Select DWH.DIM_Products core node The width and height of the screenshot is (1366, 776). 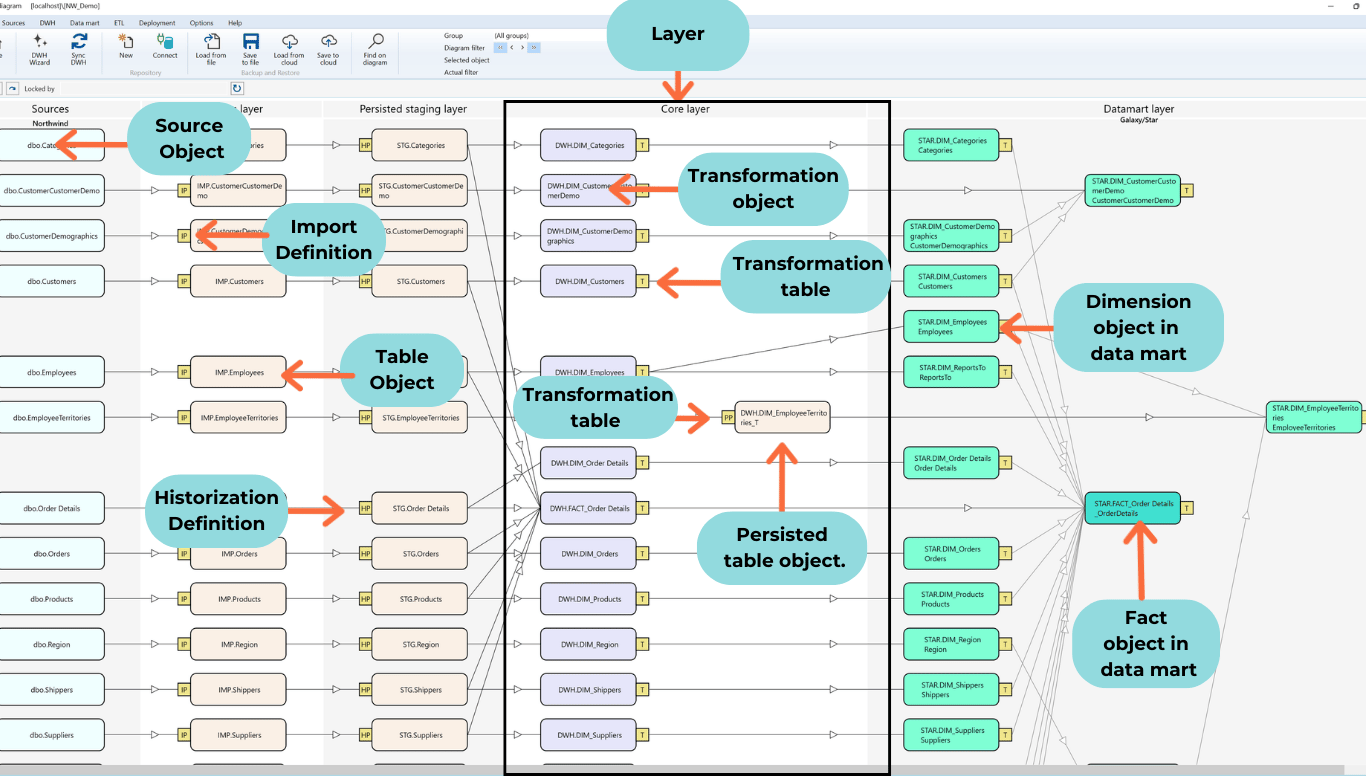click(x=589, y=599)
